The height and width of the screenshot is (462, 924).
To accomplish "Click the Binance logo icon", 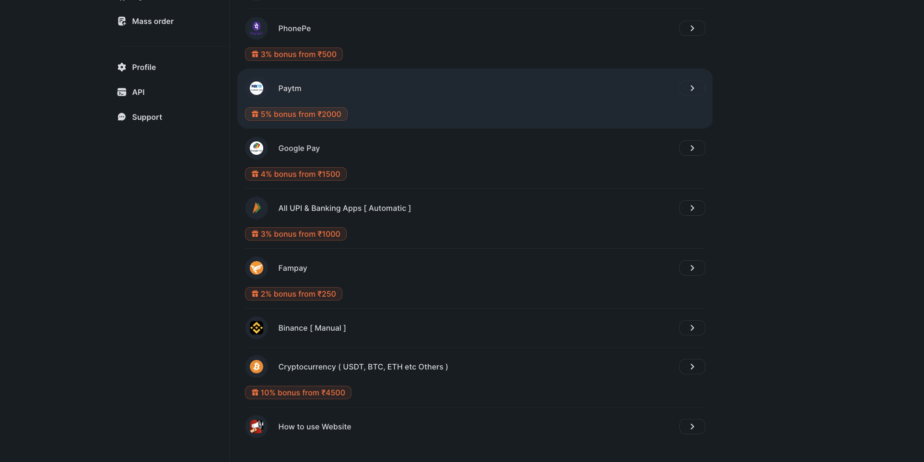I will click(x=256, y=327).
